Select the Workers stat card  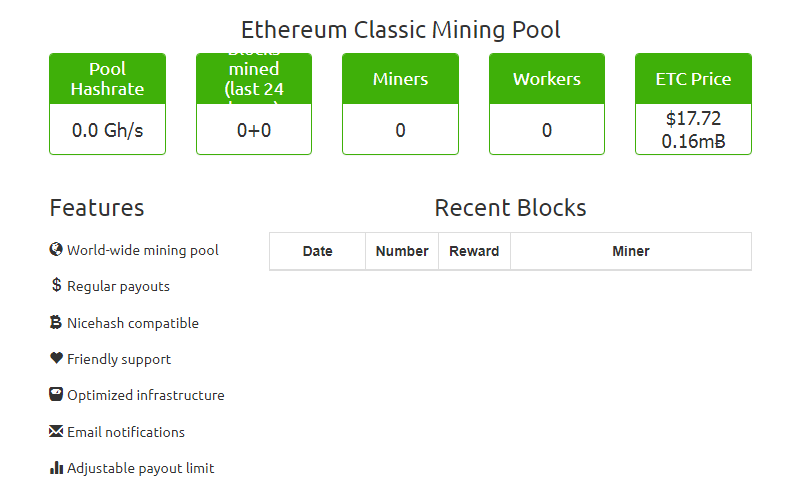point(547,104)
